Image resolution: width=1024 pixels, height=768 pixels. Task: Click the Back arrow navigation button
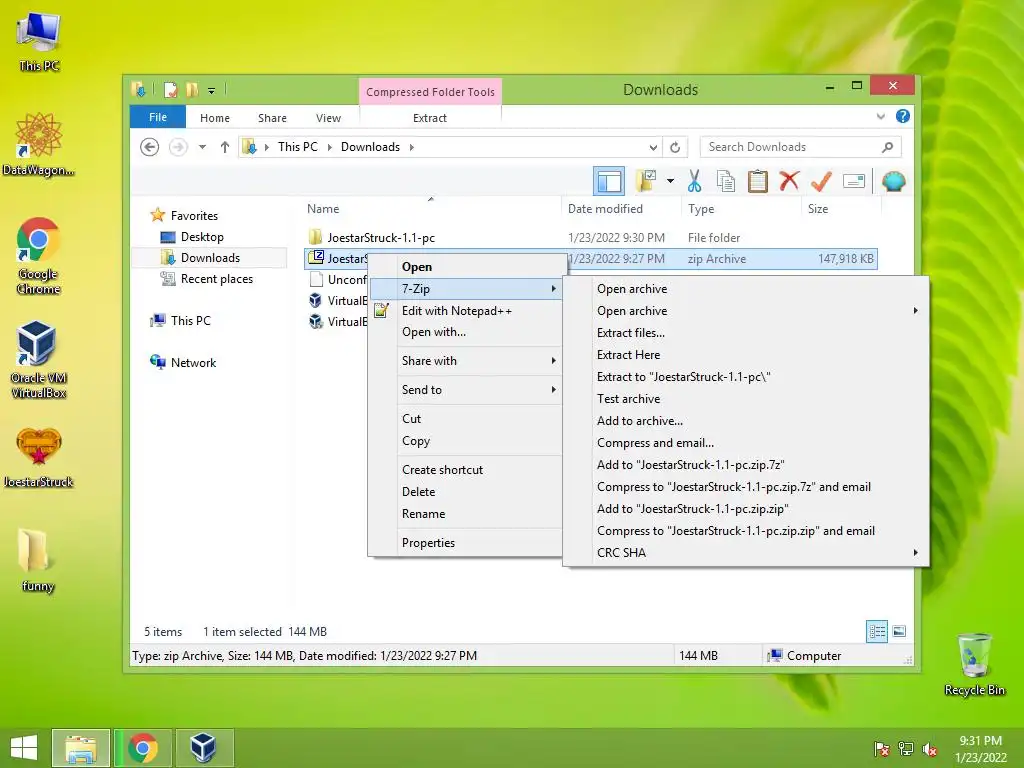(150, 147)
